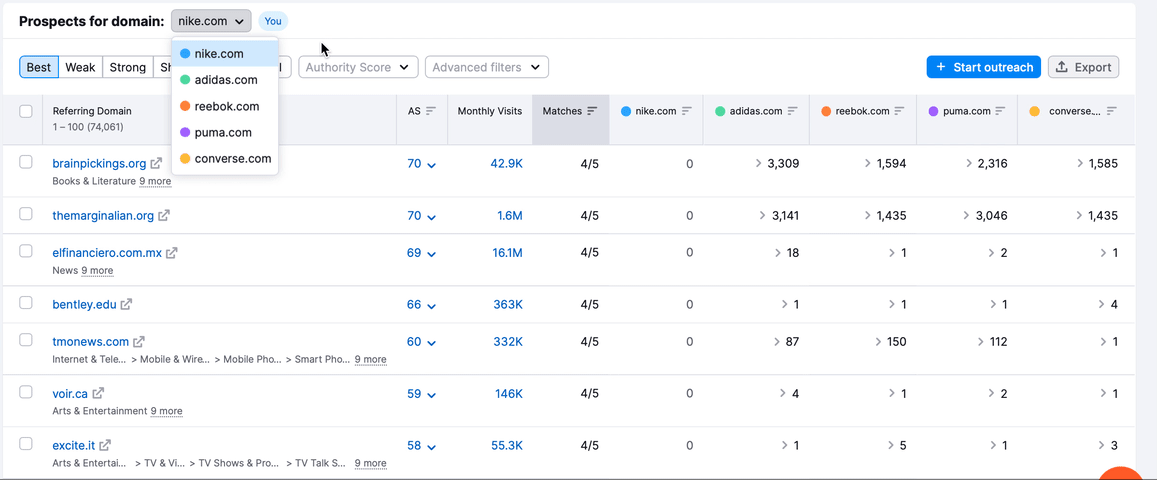Check the bentley.edu row checkbox

coord(26,302)
